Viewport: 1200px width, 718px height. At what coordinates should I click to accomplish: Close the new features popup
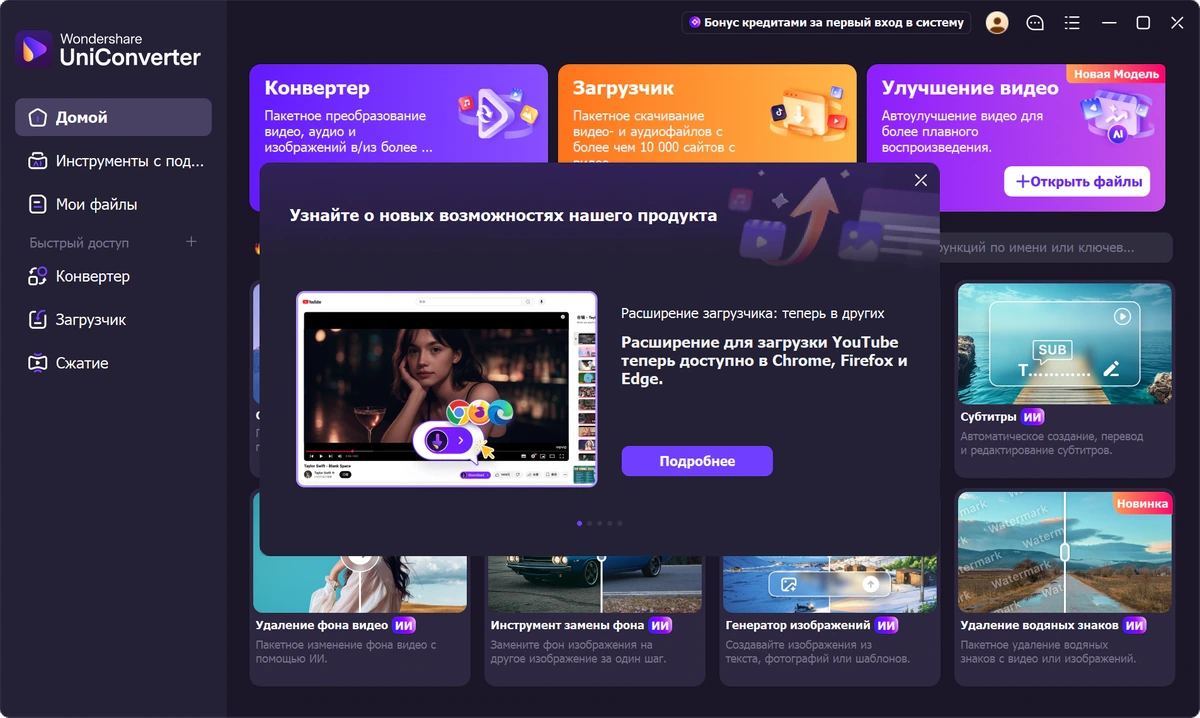(x=921, y=180)
